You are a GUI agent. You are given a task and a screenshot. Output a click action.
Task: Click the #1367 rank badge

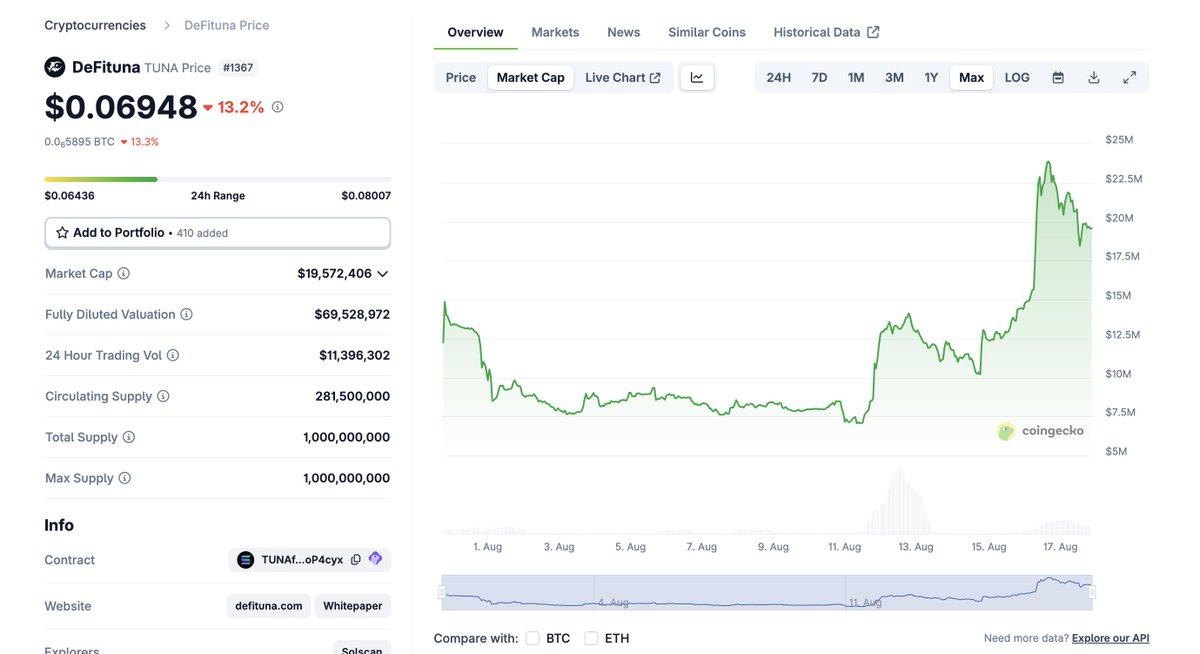238,67
